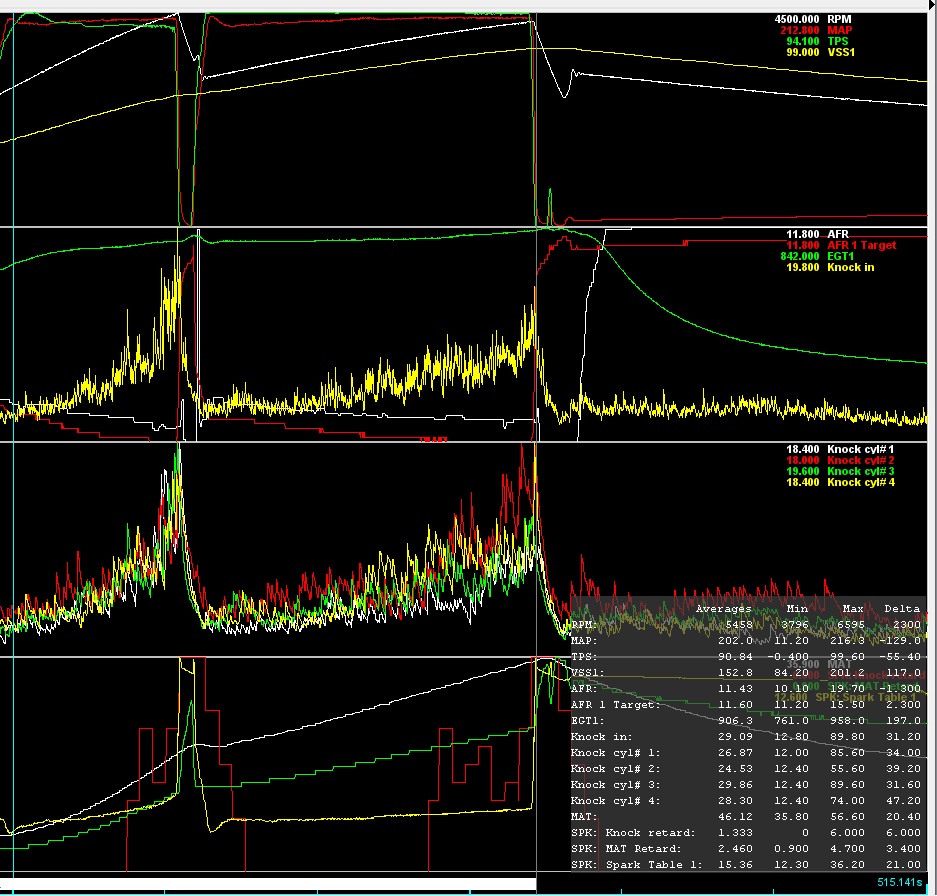Select the yellow Knock in legend entry
Screen dimensions: 937x896
pyautogui.click(x=850, y=267)
